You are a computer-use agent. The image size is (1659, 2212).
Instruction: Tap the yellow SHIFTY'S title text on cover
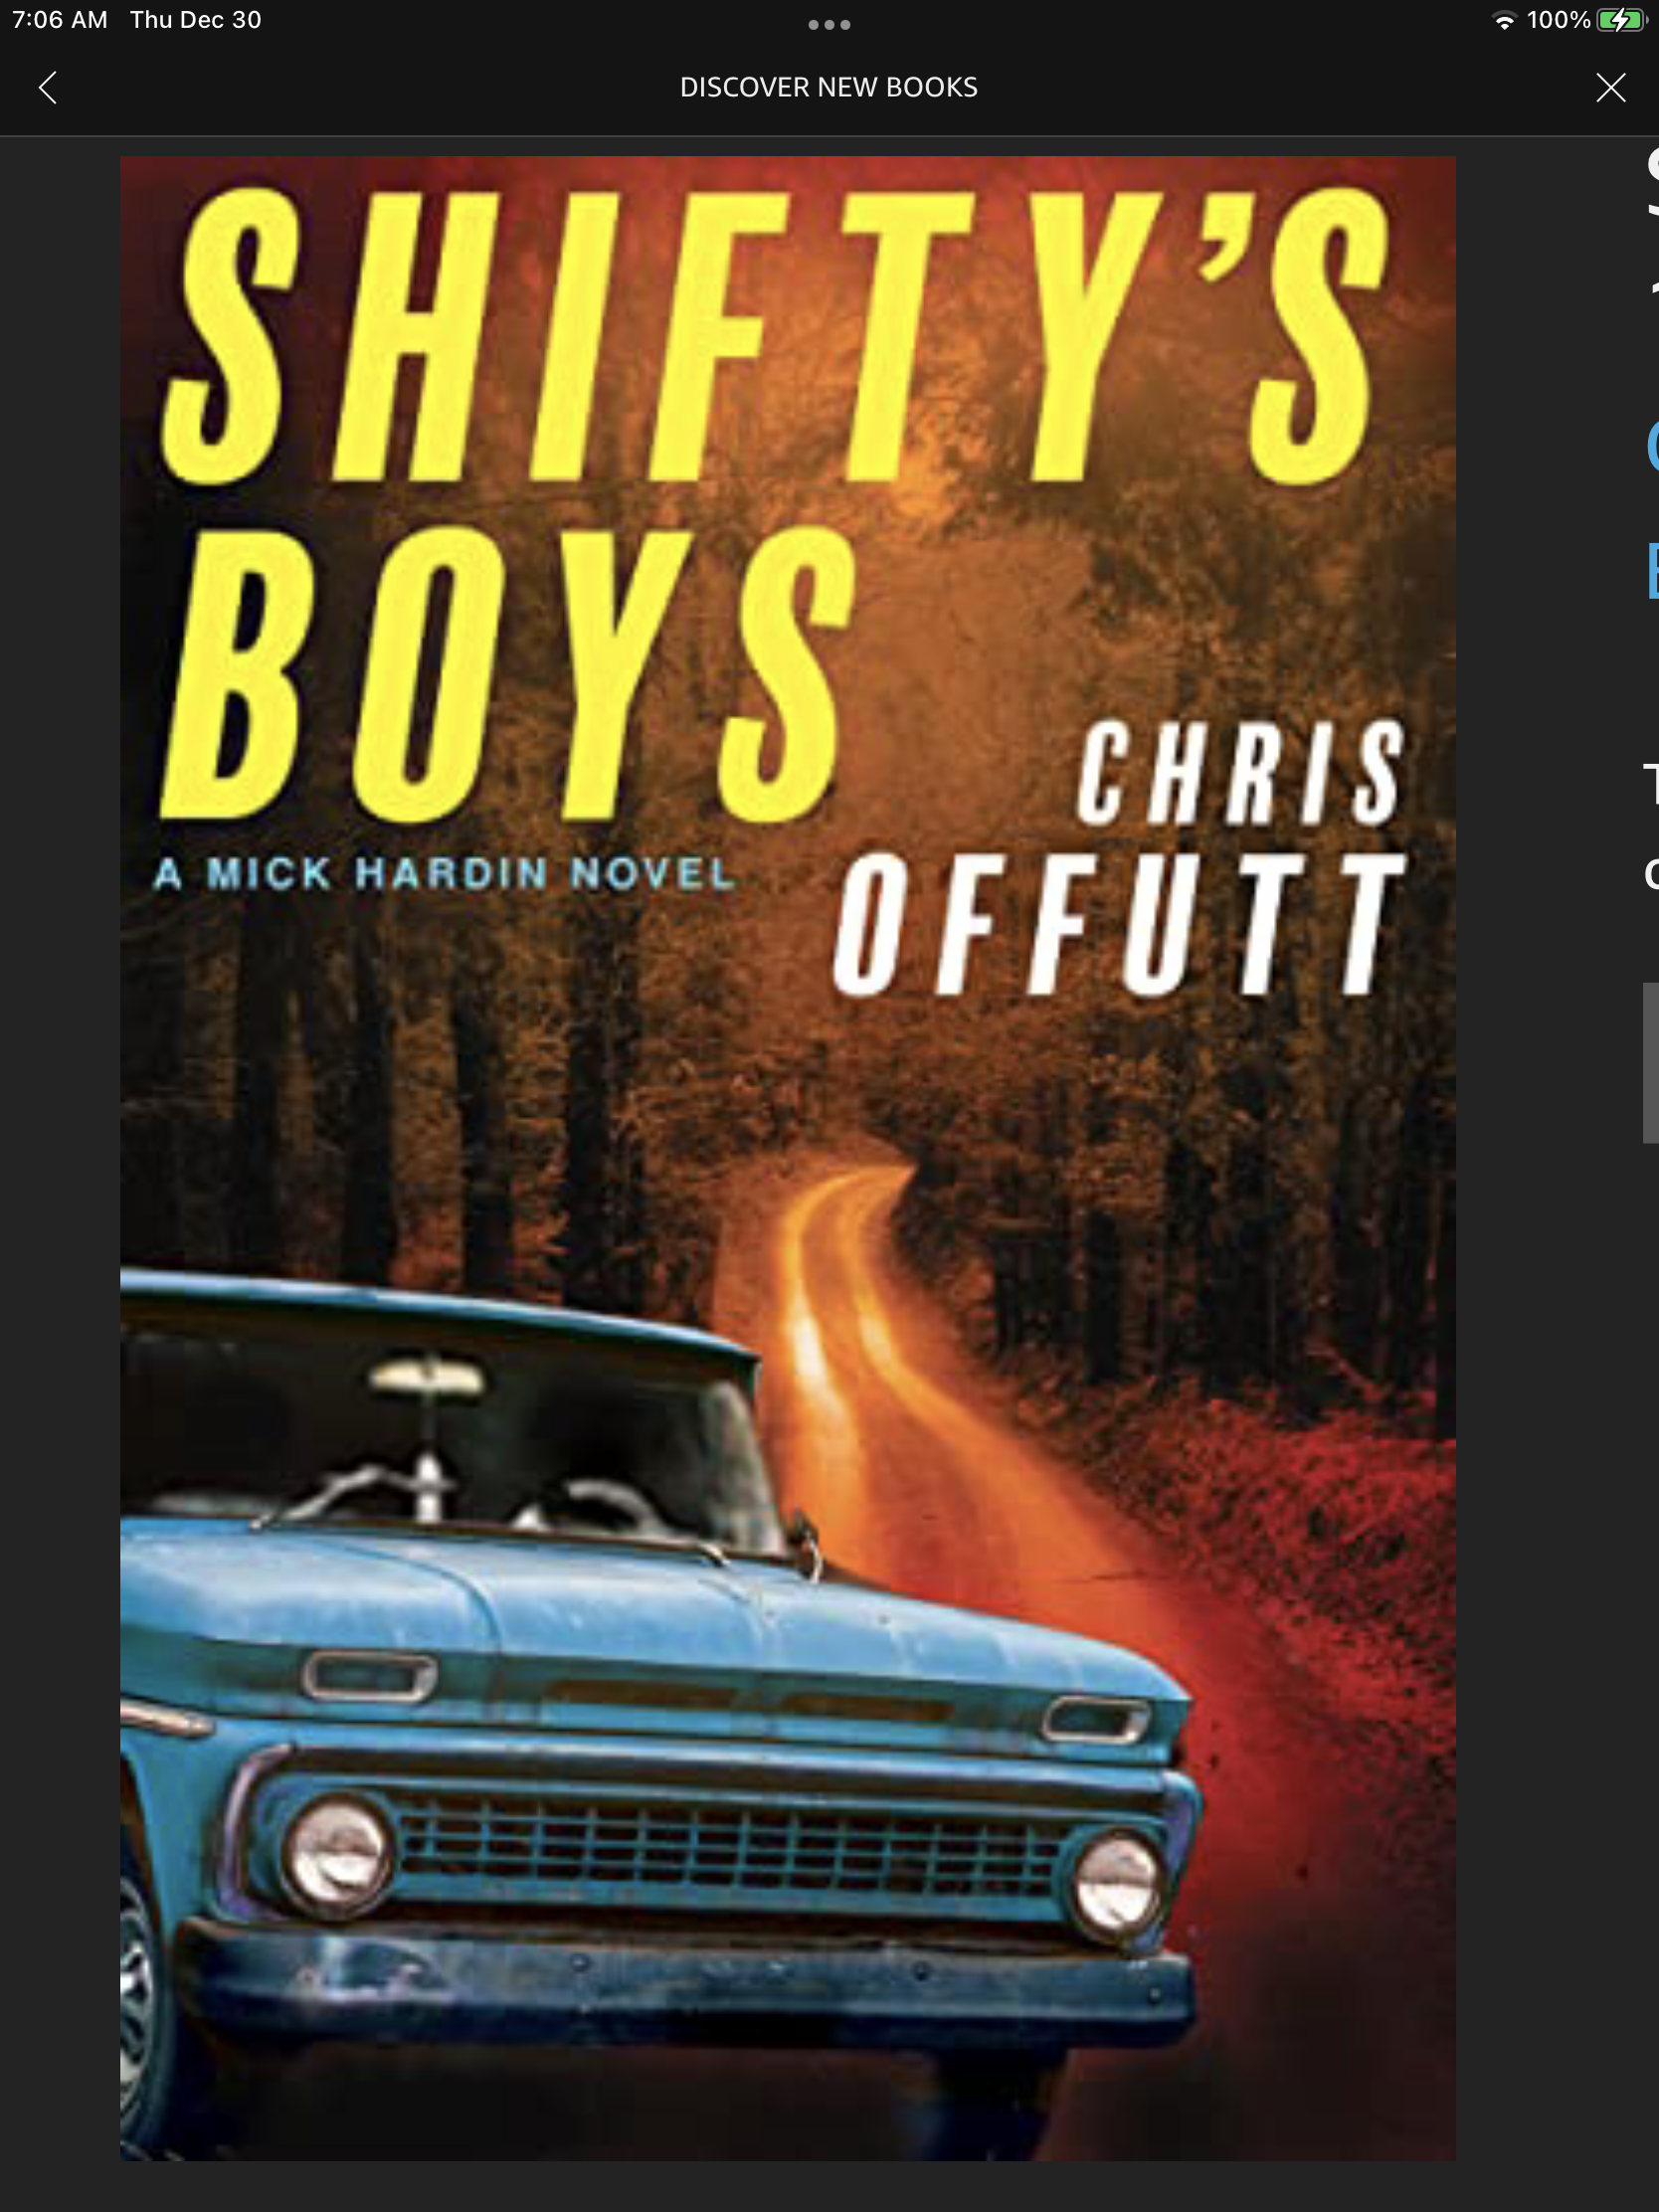coord(775,335)
